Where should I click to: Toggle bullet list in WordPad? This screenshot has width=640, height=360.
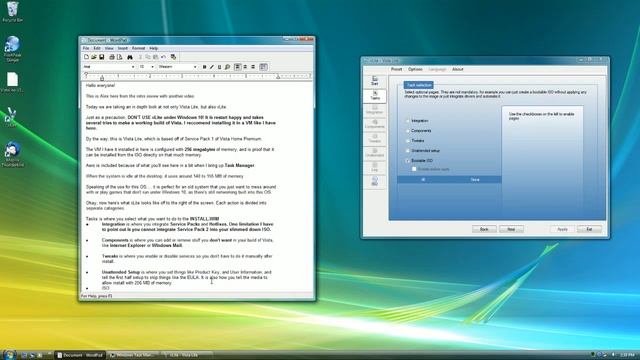264,67
